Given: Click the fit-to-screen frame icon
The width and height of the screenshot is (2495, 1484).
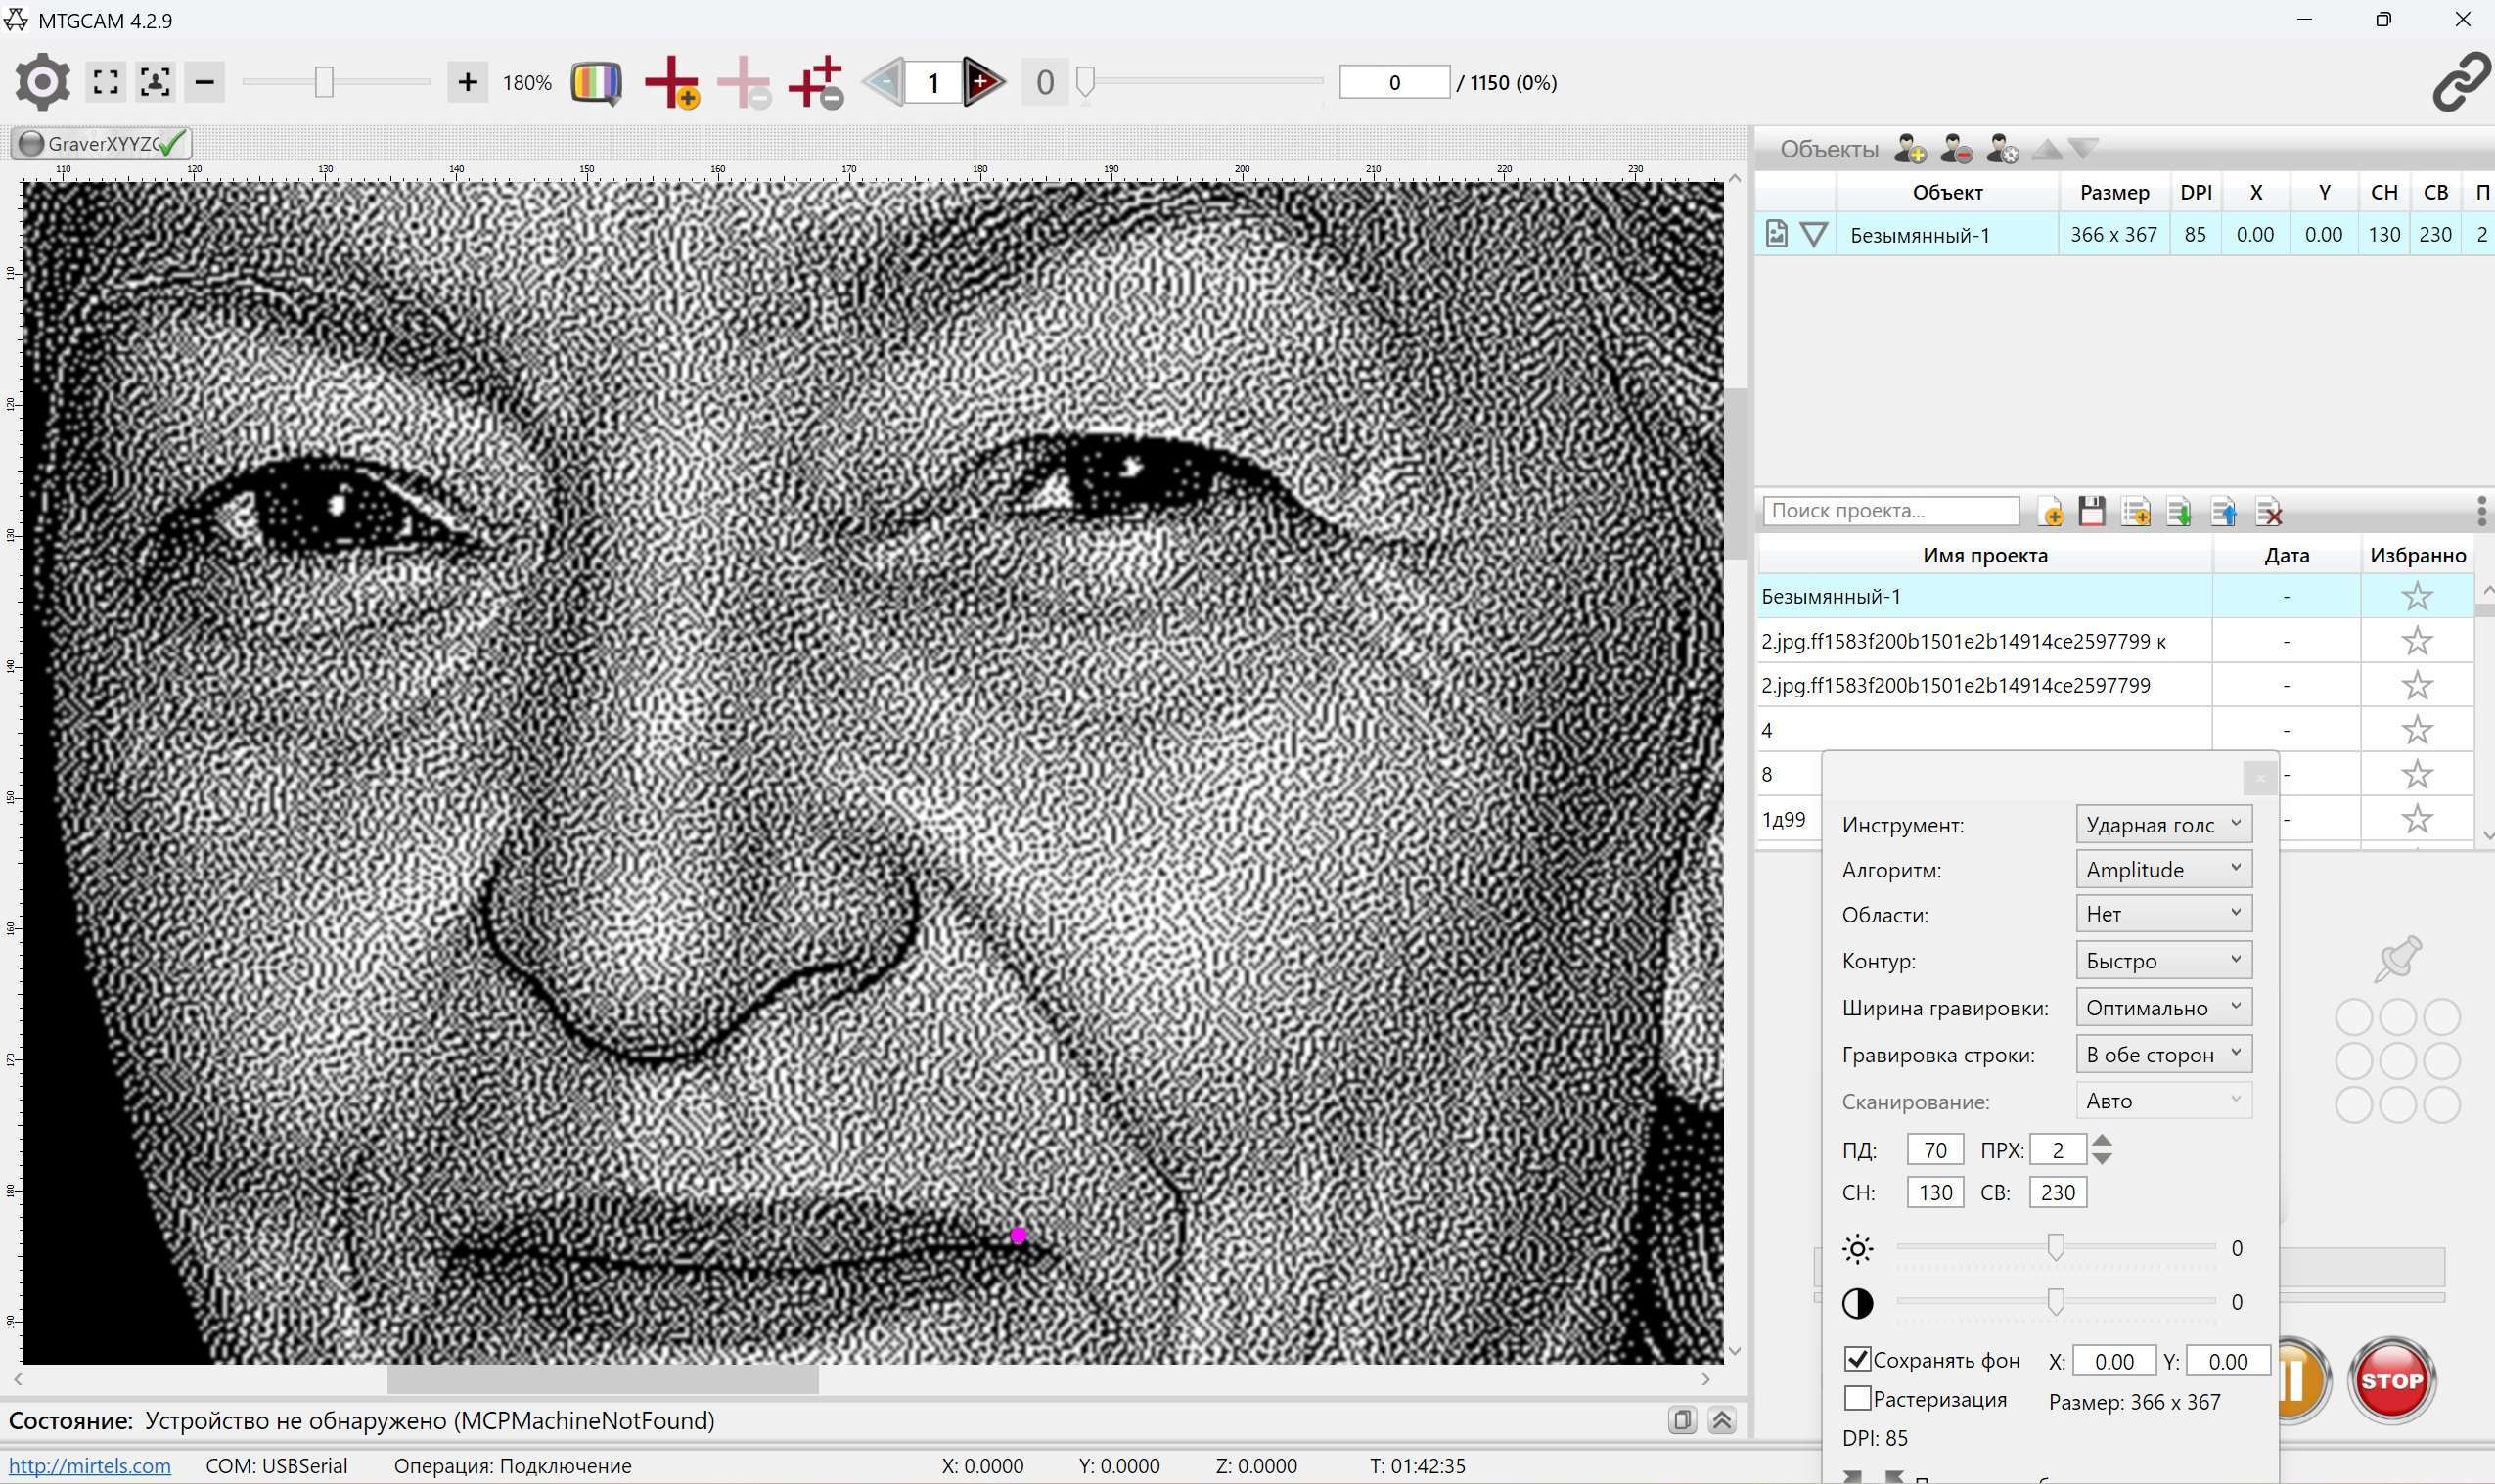Looking at the screenshot, I should click(x=106, y=82).
